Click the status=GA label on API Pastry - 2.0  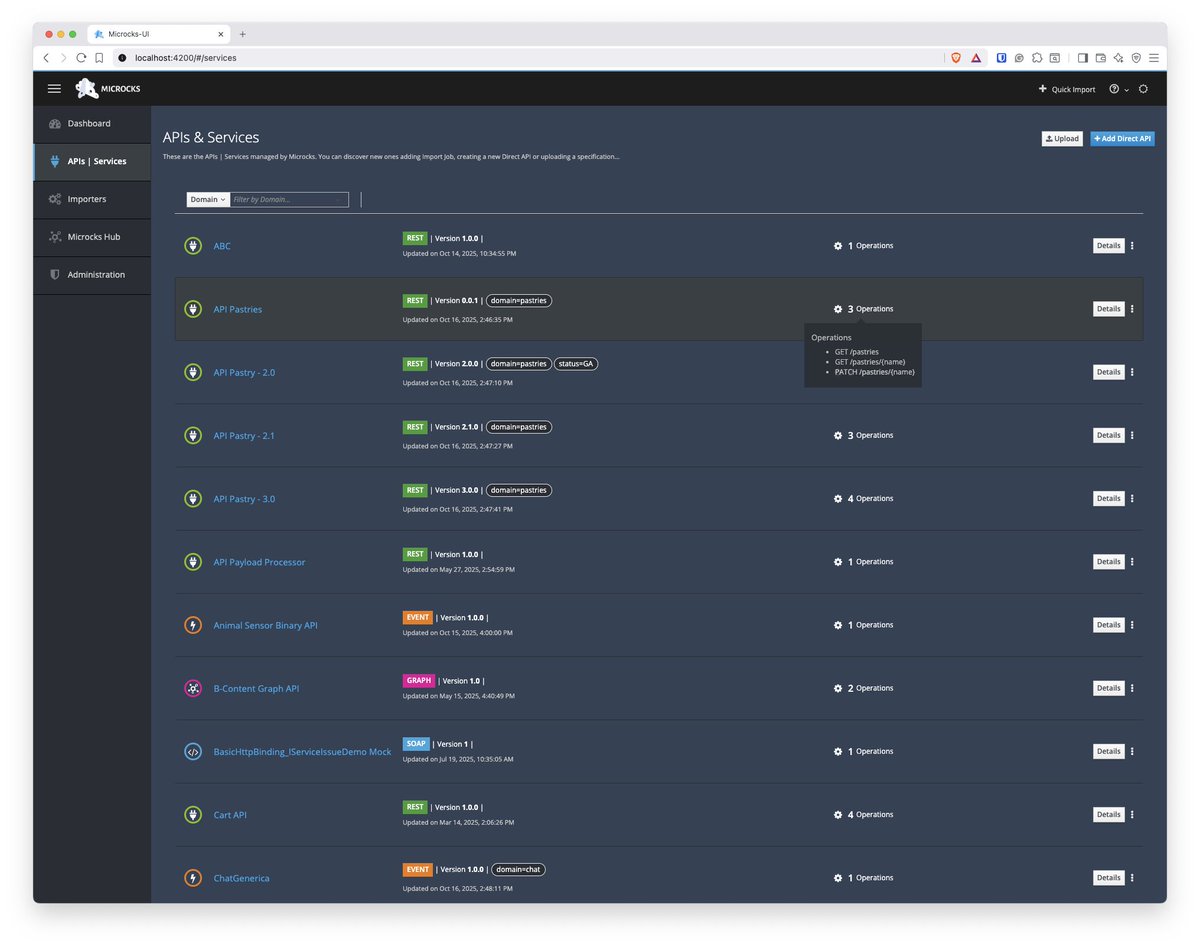[x=576, y=364]
